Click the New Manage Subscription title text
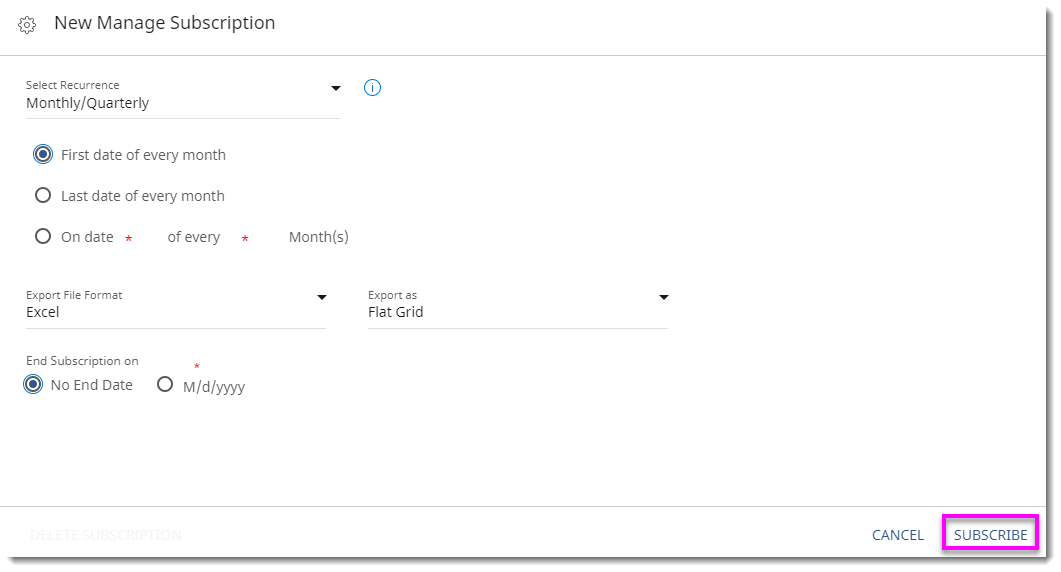This screenshot has height=572, width=1061. (164, 22)
